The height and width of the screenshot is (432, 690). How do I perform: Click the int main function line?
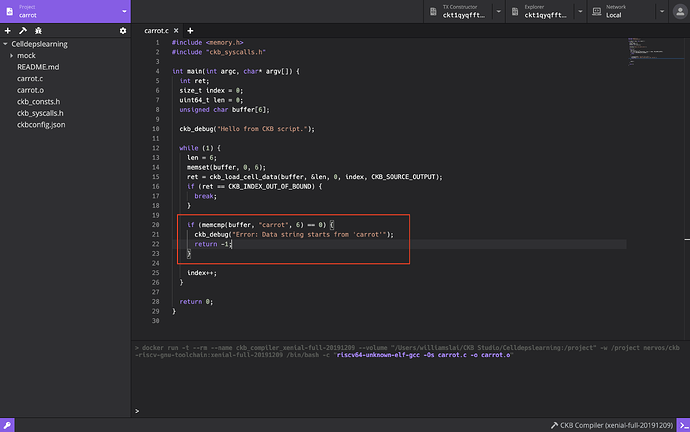point(236,71)
